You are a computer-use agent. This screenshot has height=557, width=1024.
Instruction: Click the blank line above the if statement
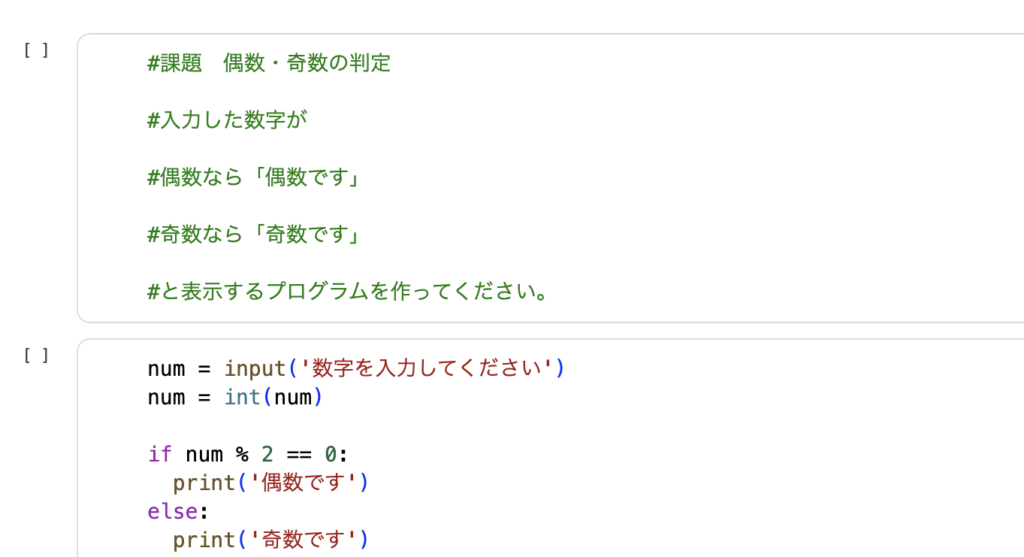300,426
